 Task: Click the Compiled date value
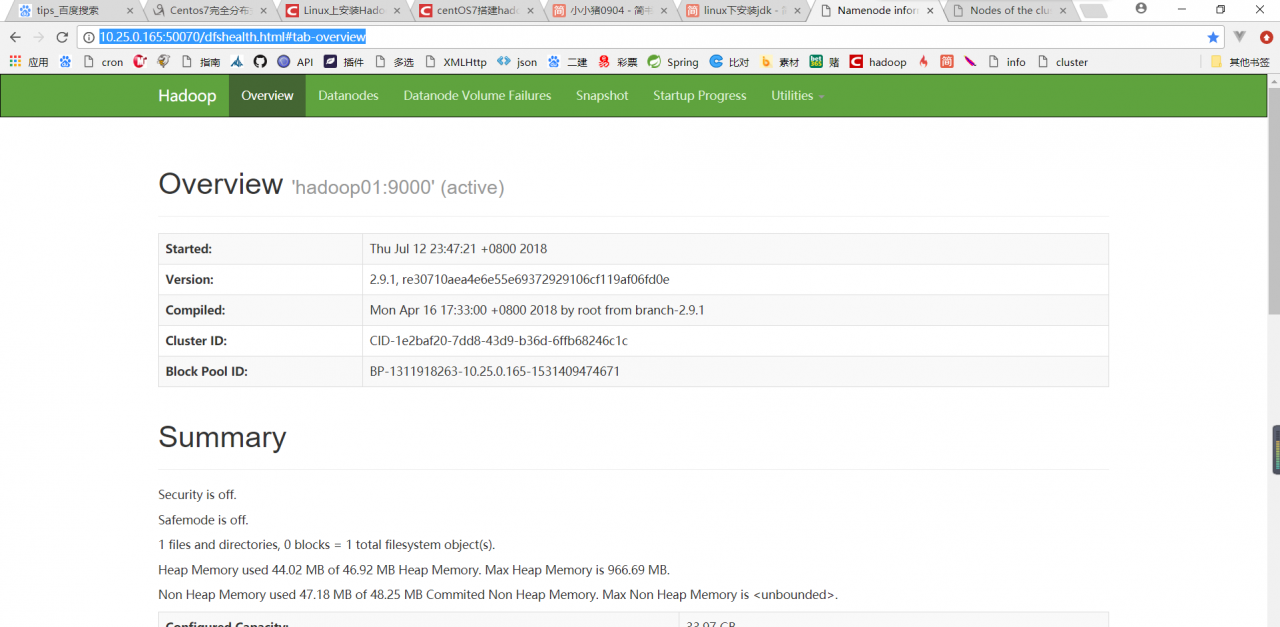(x=537, y=310)
